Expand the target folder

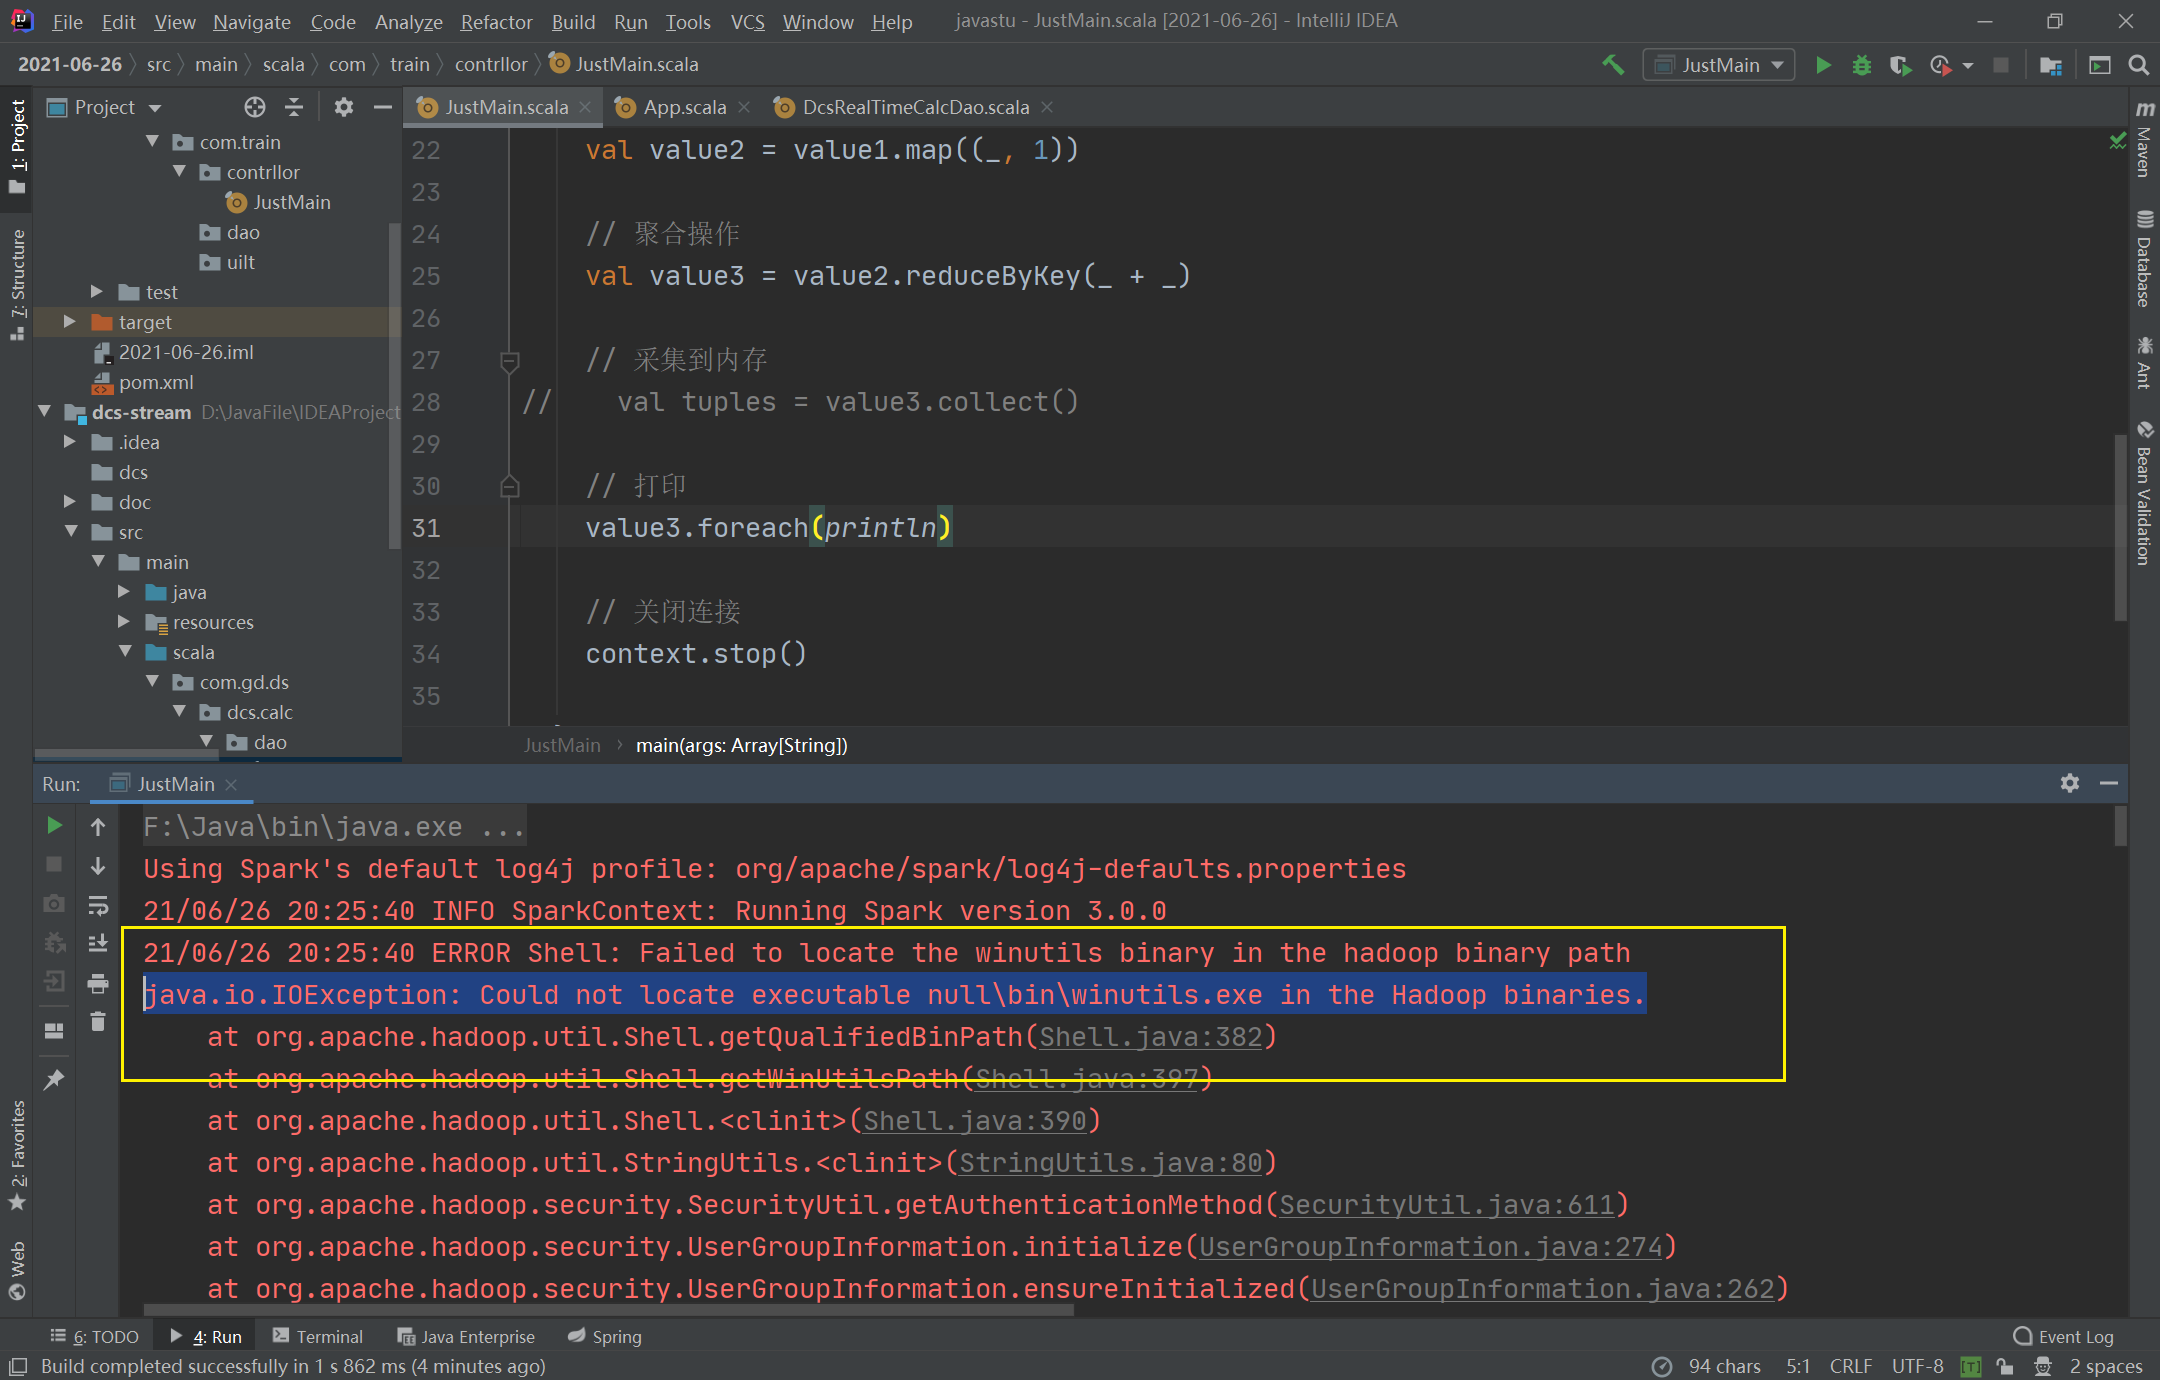tap(69, 322)
